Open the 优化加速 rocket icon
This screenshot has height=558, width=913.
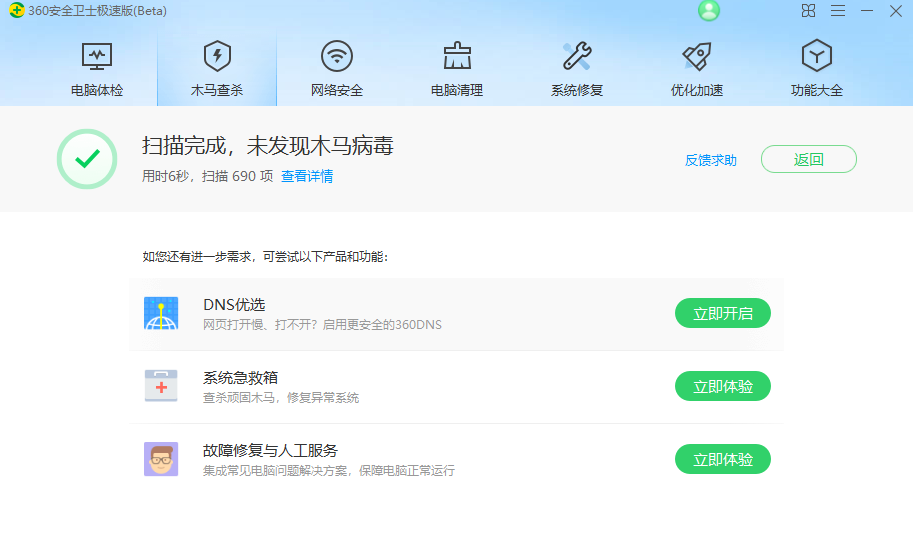click(697, 56)
